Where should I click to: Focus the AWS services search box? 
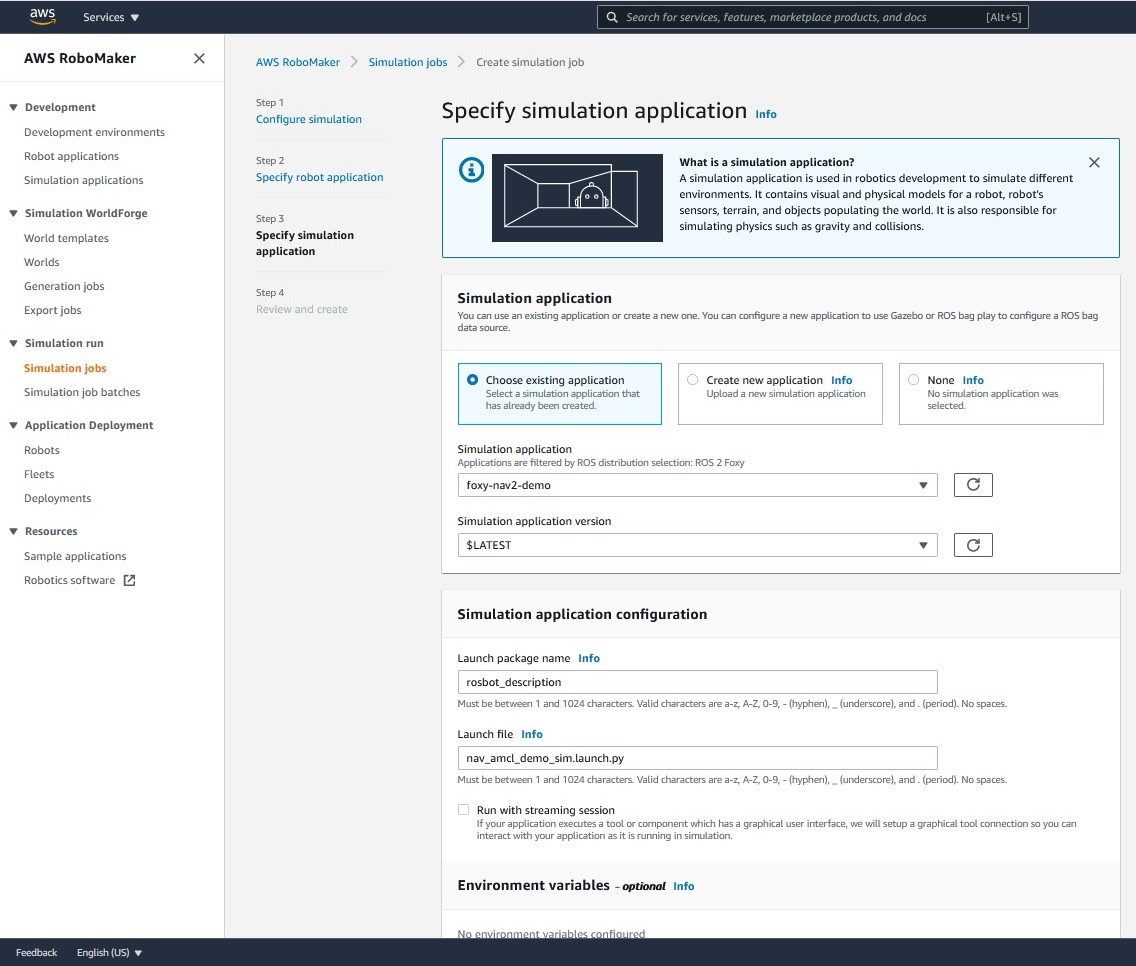(x=812, y=17)
